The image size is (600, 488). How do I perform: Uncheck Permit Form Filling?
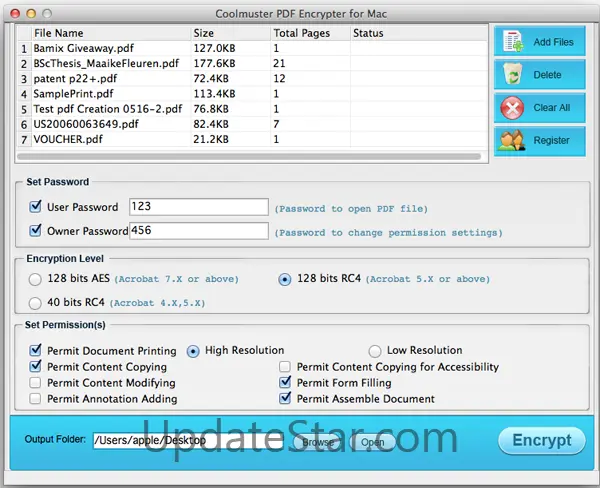pos(285,382)
